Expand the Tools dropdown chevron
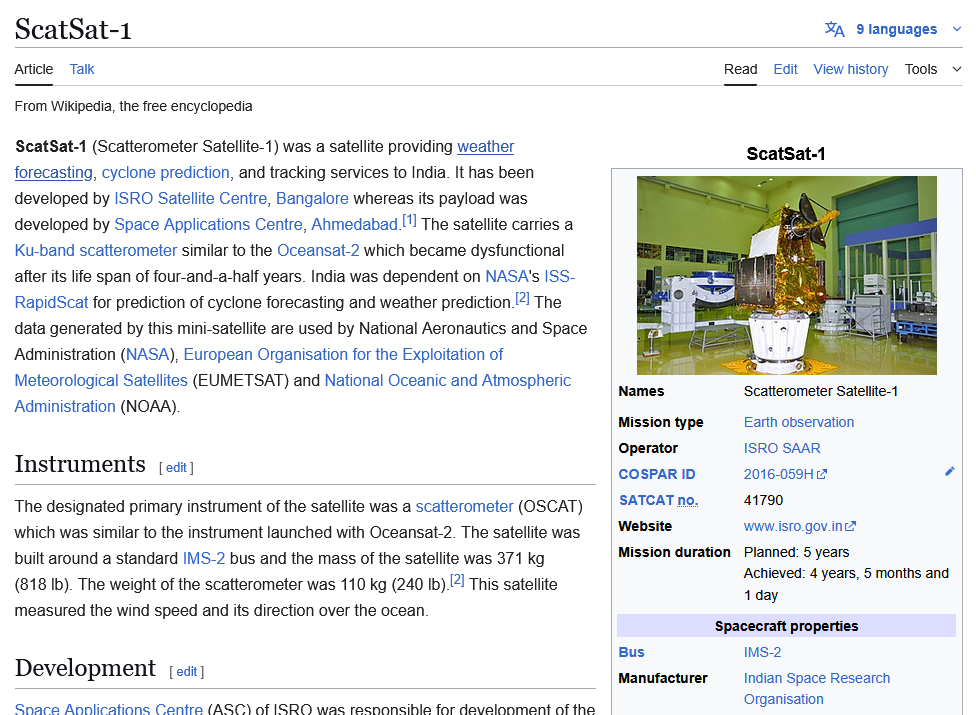The image size is (976, 715). pyautogui.click(x=957, y=69)
